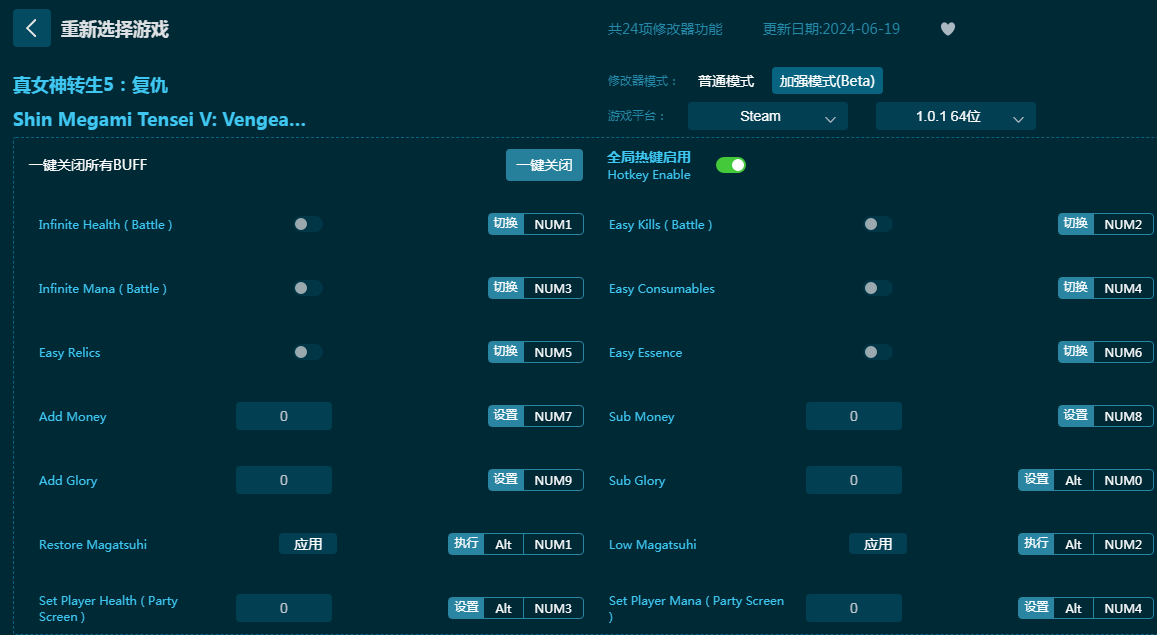
Task: Click the Add Glory value field
Action: click(x=284, y=480)
